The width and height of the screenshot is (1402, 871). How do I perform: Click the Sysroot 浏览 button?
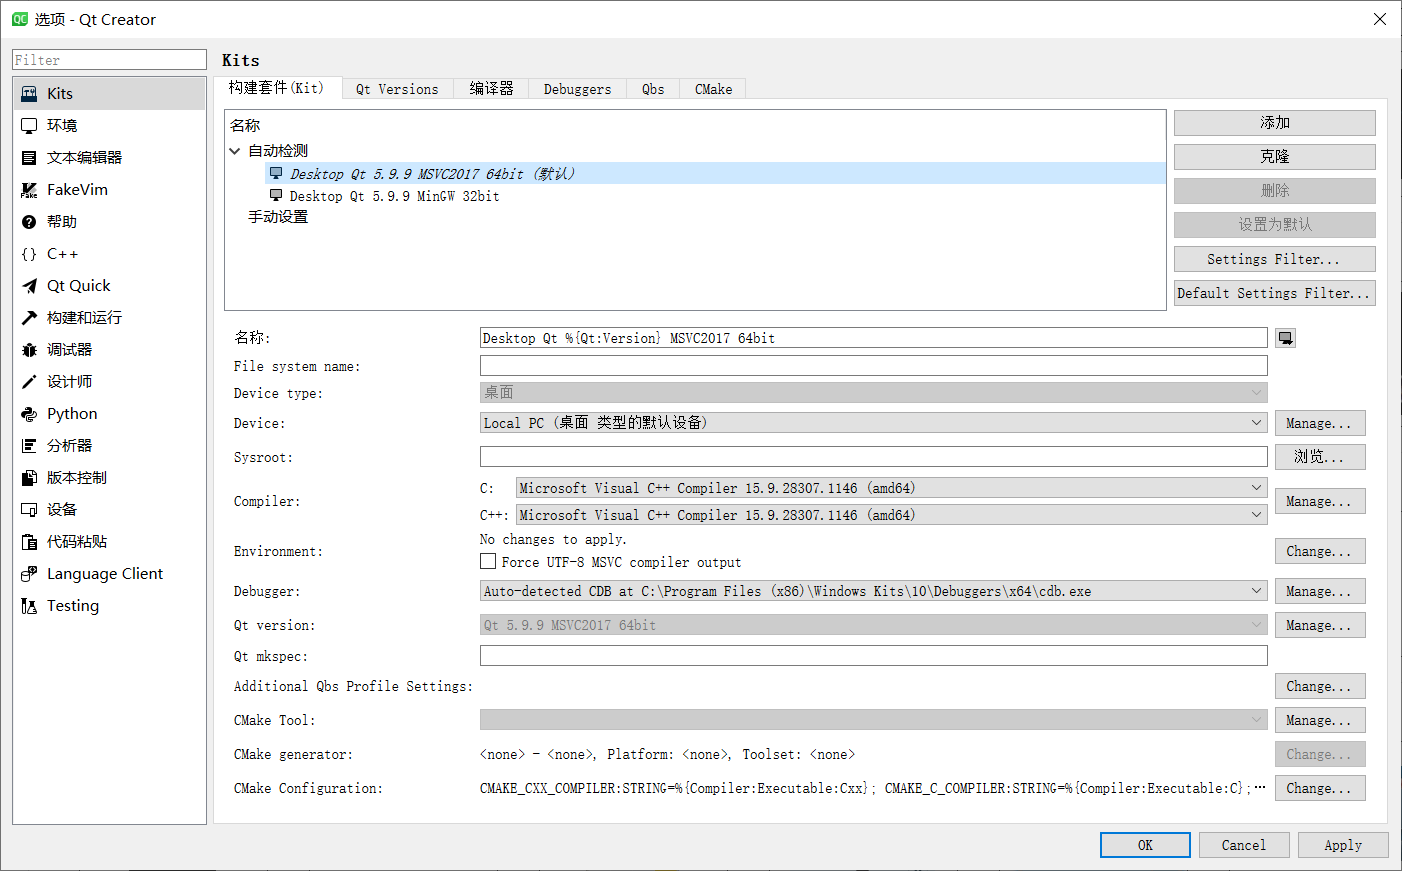1320,456
